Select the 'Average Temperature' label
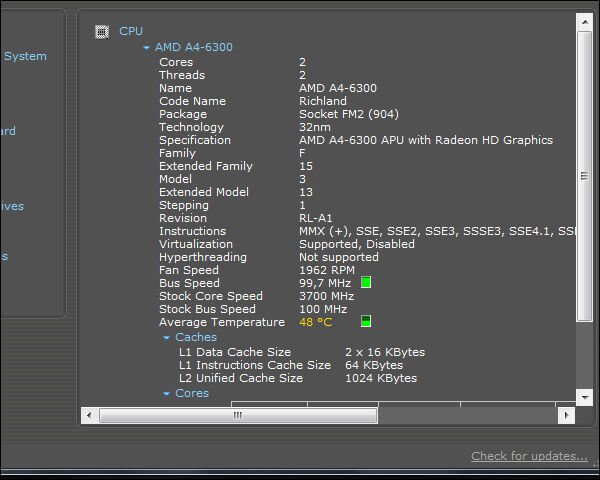 coord(222,322)
